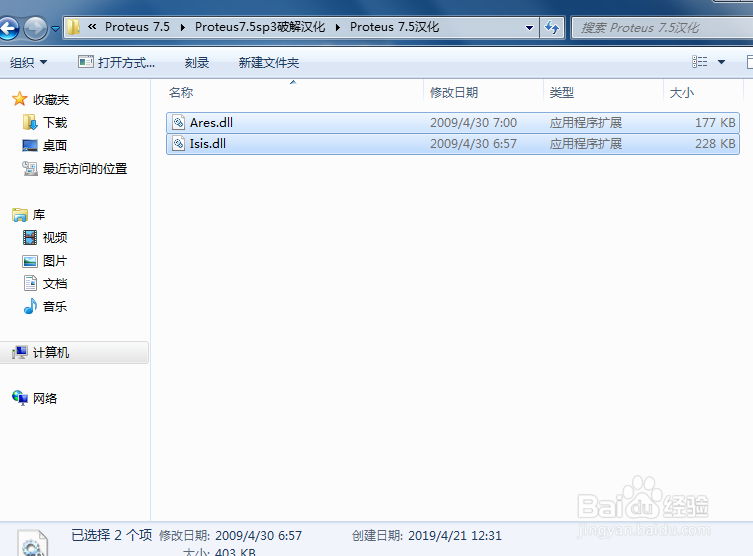Click date 2009/4/30 7:00 cell
This screenshot has width=753, height=556.
click(474, 122)
